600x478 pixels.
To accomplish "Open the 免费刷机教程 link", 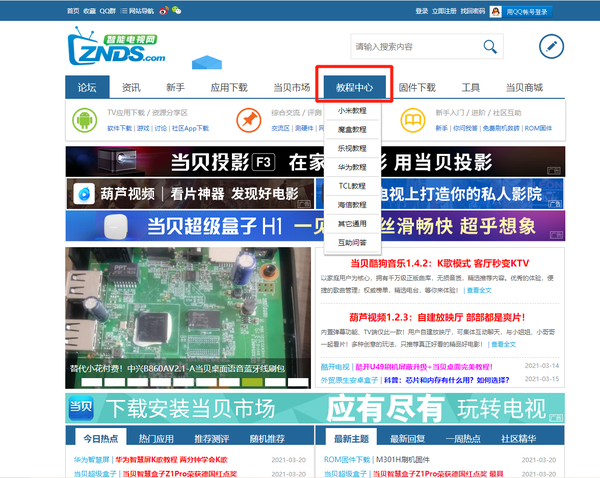I will (x=501, y=128).
